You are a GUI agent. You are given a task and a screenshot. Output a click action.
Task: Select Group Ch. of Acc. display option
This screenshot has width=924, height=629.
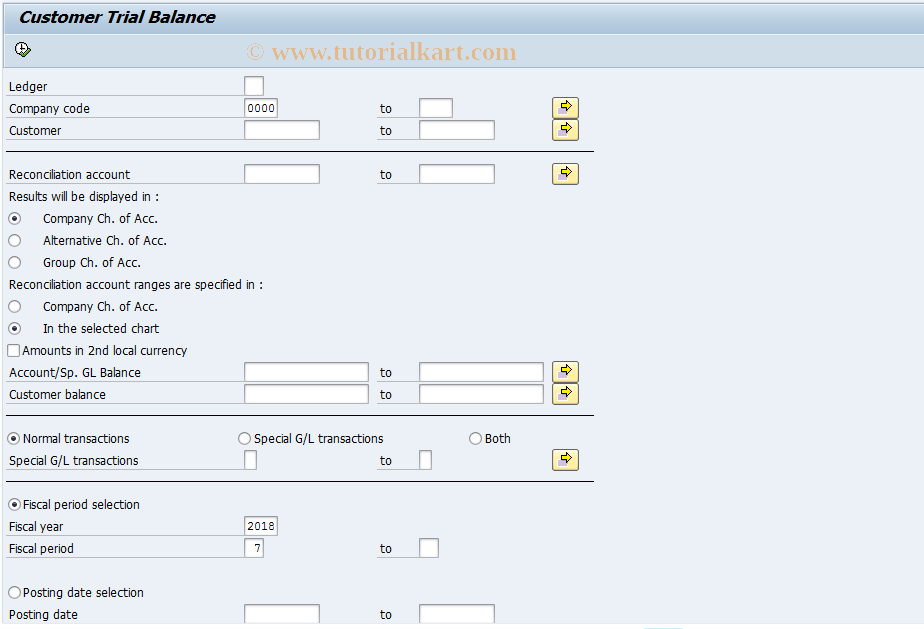point(14,262)
